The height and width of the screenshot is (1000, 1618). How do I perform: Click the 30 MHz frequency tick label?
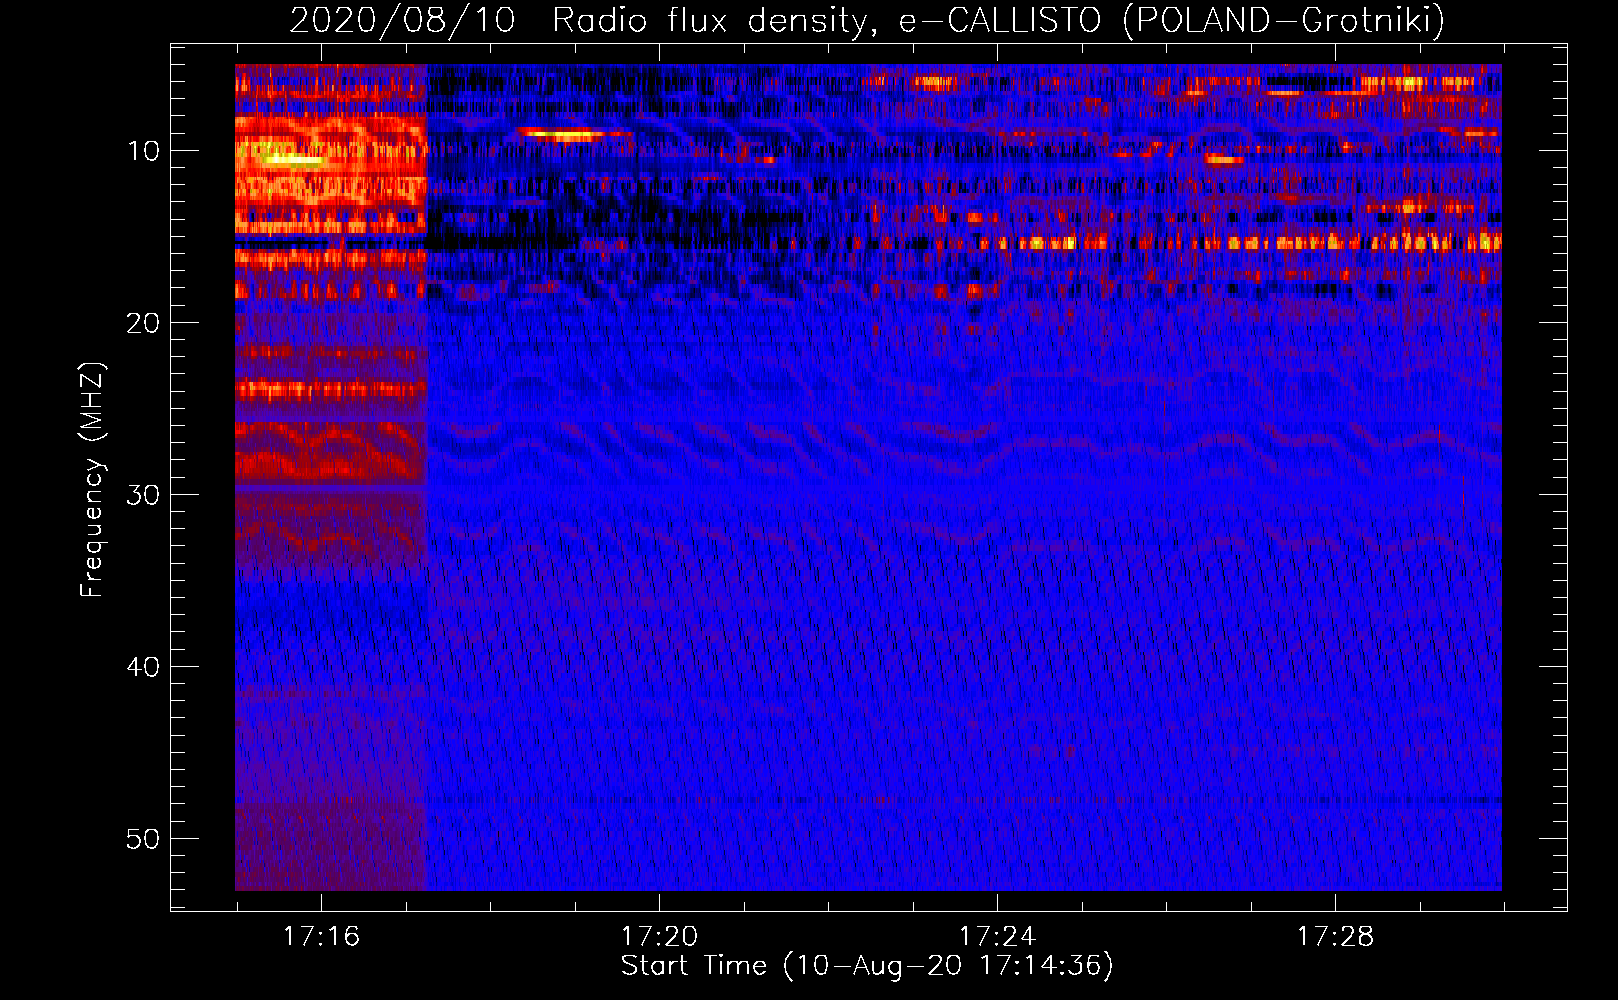click(x=144, y=495)
